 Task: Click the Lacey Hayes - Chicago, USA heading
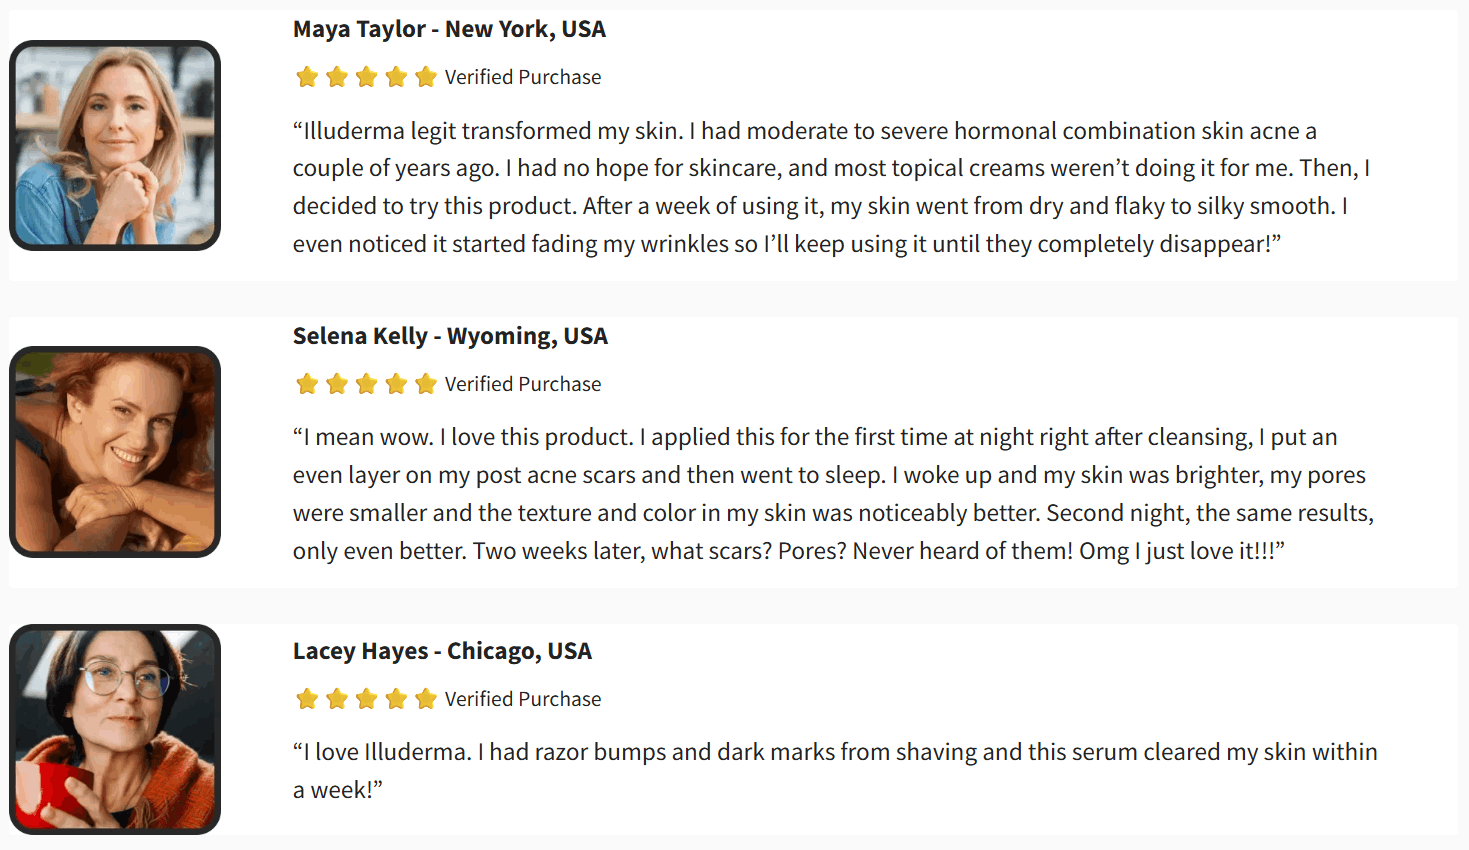(x=442, y=651)
